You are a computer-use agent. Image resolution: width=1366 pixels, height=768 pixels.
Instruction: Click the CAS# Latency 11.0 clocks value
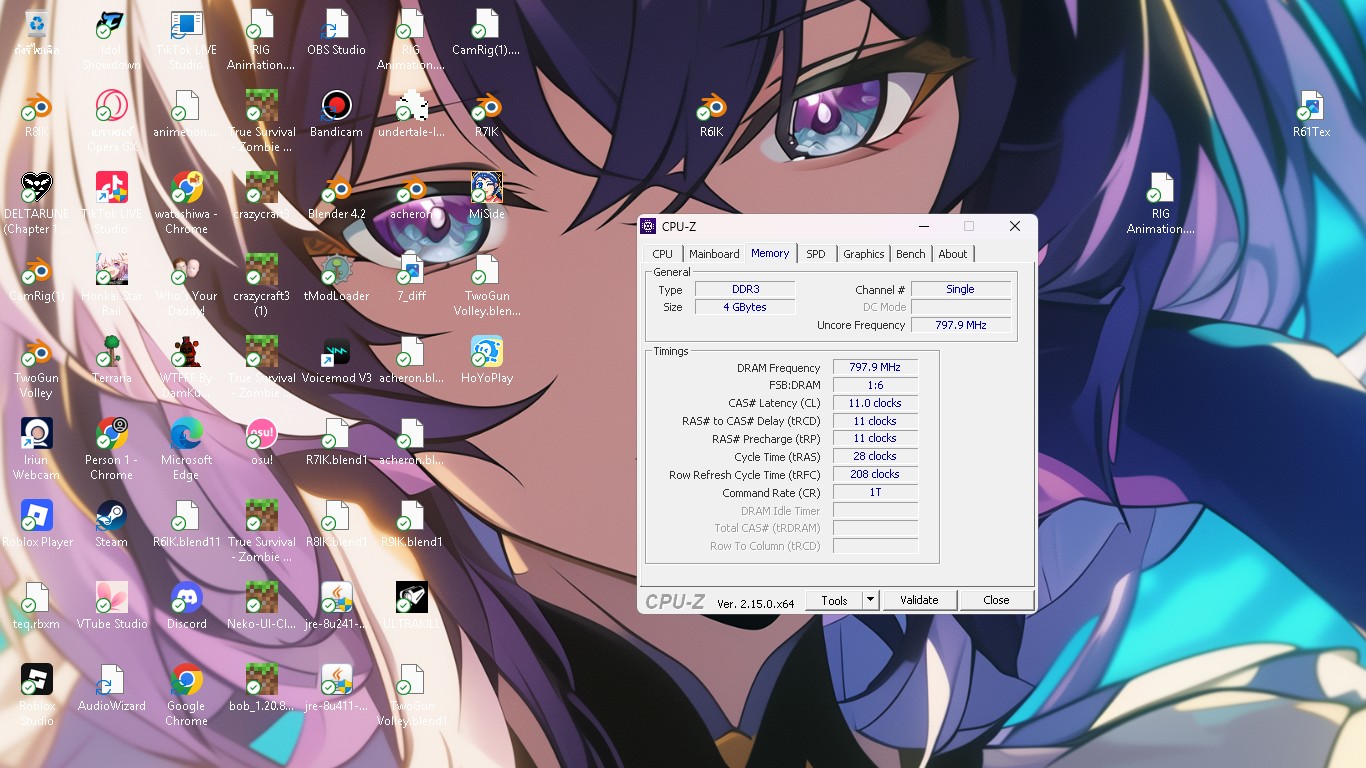click(x=875, y=403)
